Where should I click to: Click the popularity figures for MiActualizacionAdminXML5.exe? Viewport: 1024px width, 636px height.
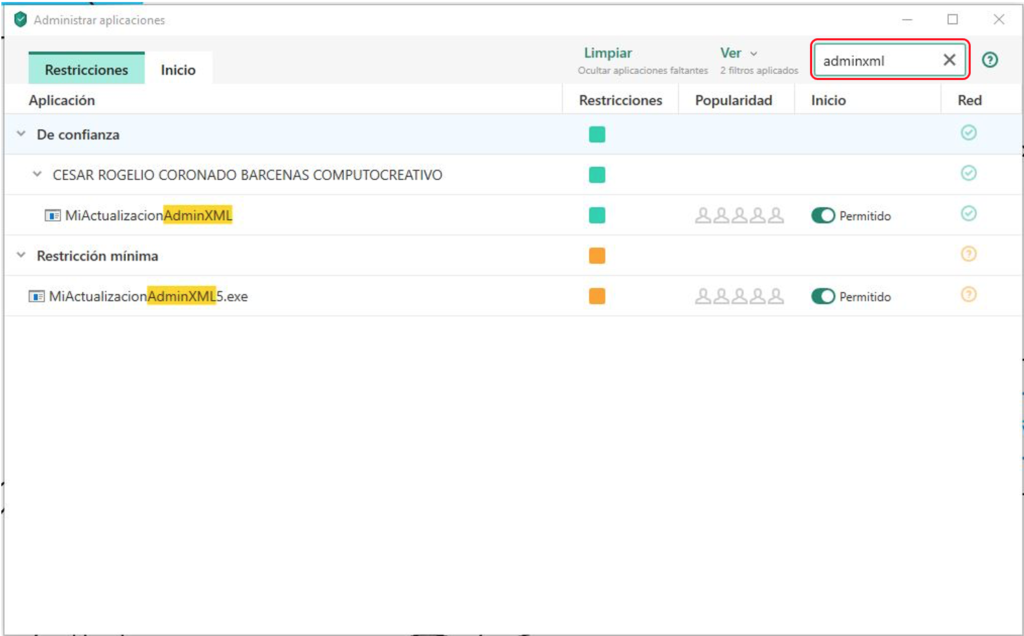point(740,296)
